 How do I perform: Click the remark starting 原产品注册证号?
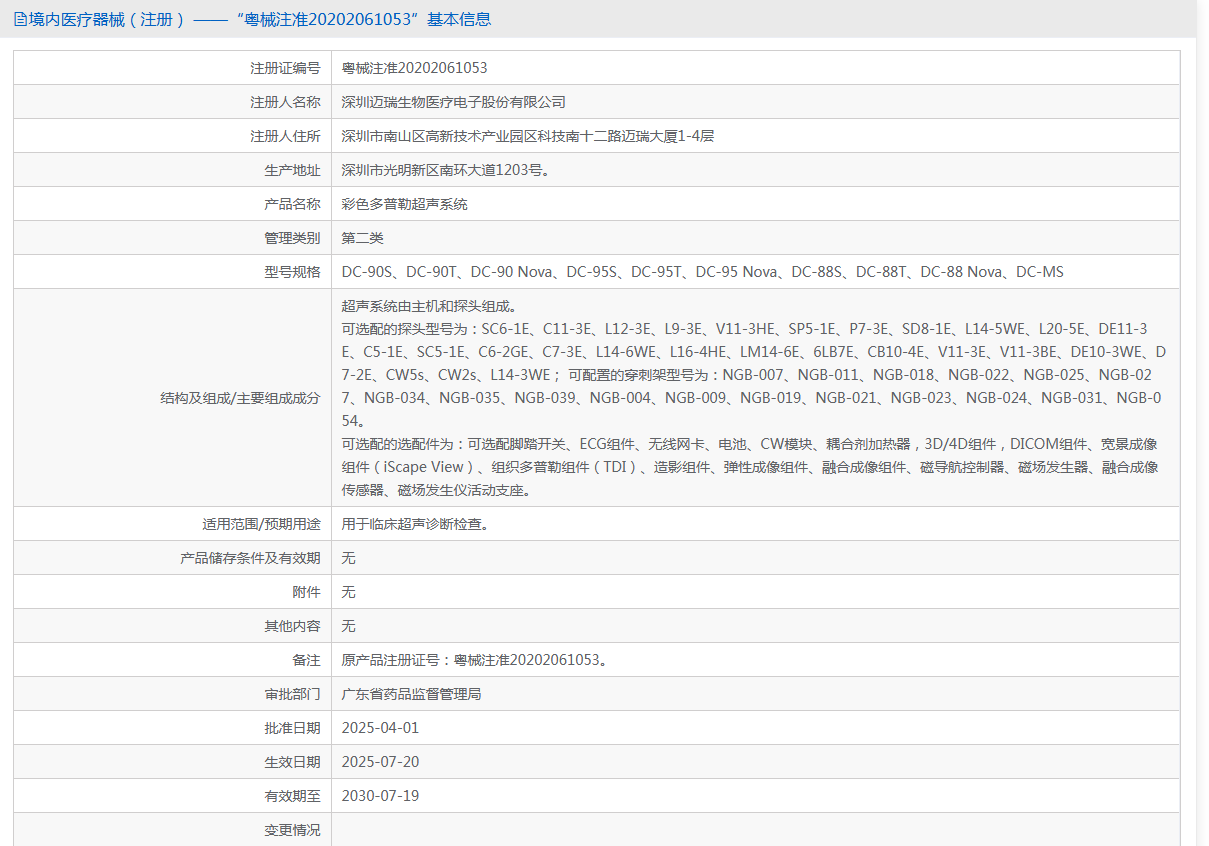pyautogui.click(x=475, y=660)
